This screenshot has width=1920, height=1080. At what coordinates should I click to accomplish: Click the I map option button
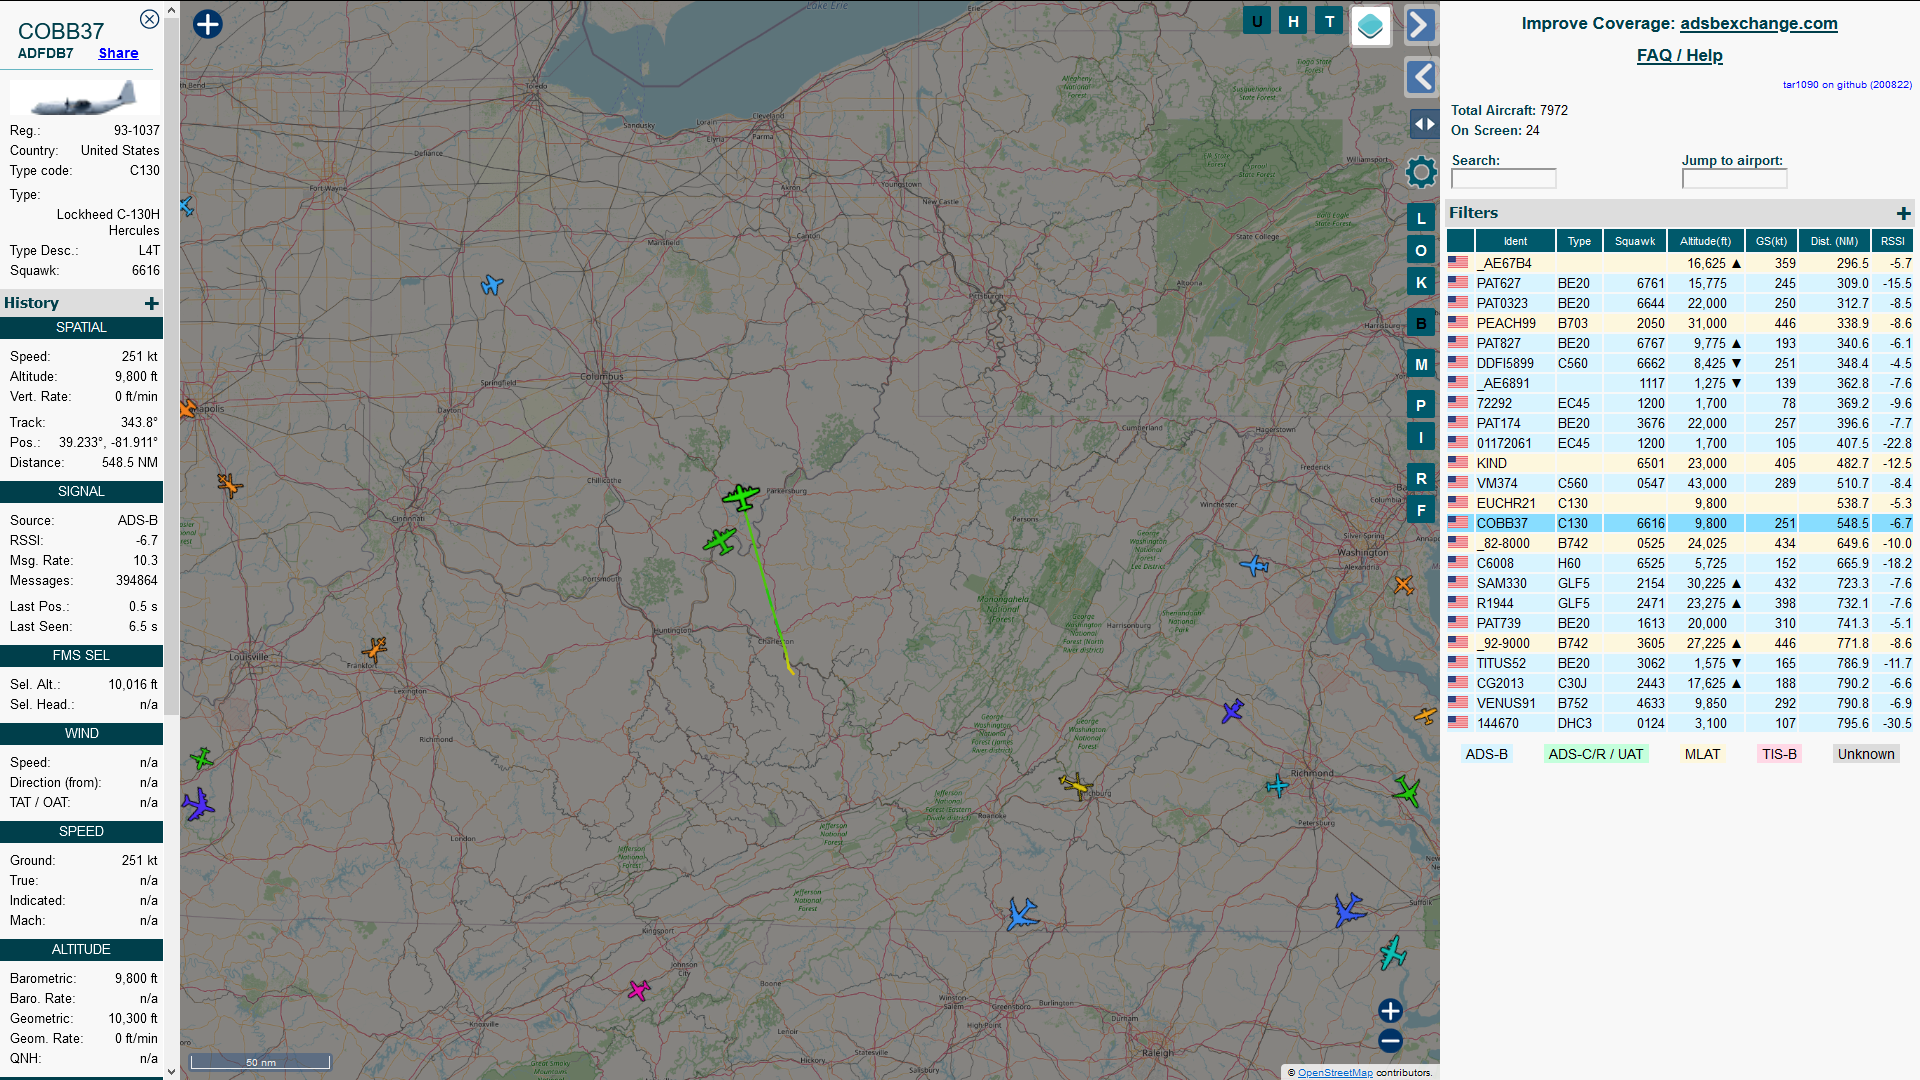[1421, 437]
